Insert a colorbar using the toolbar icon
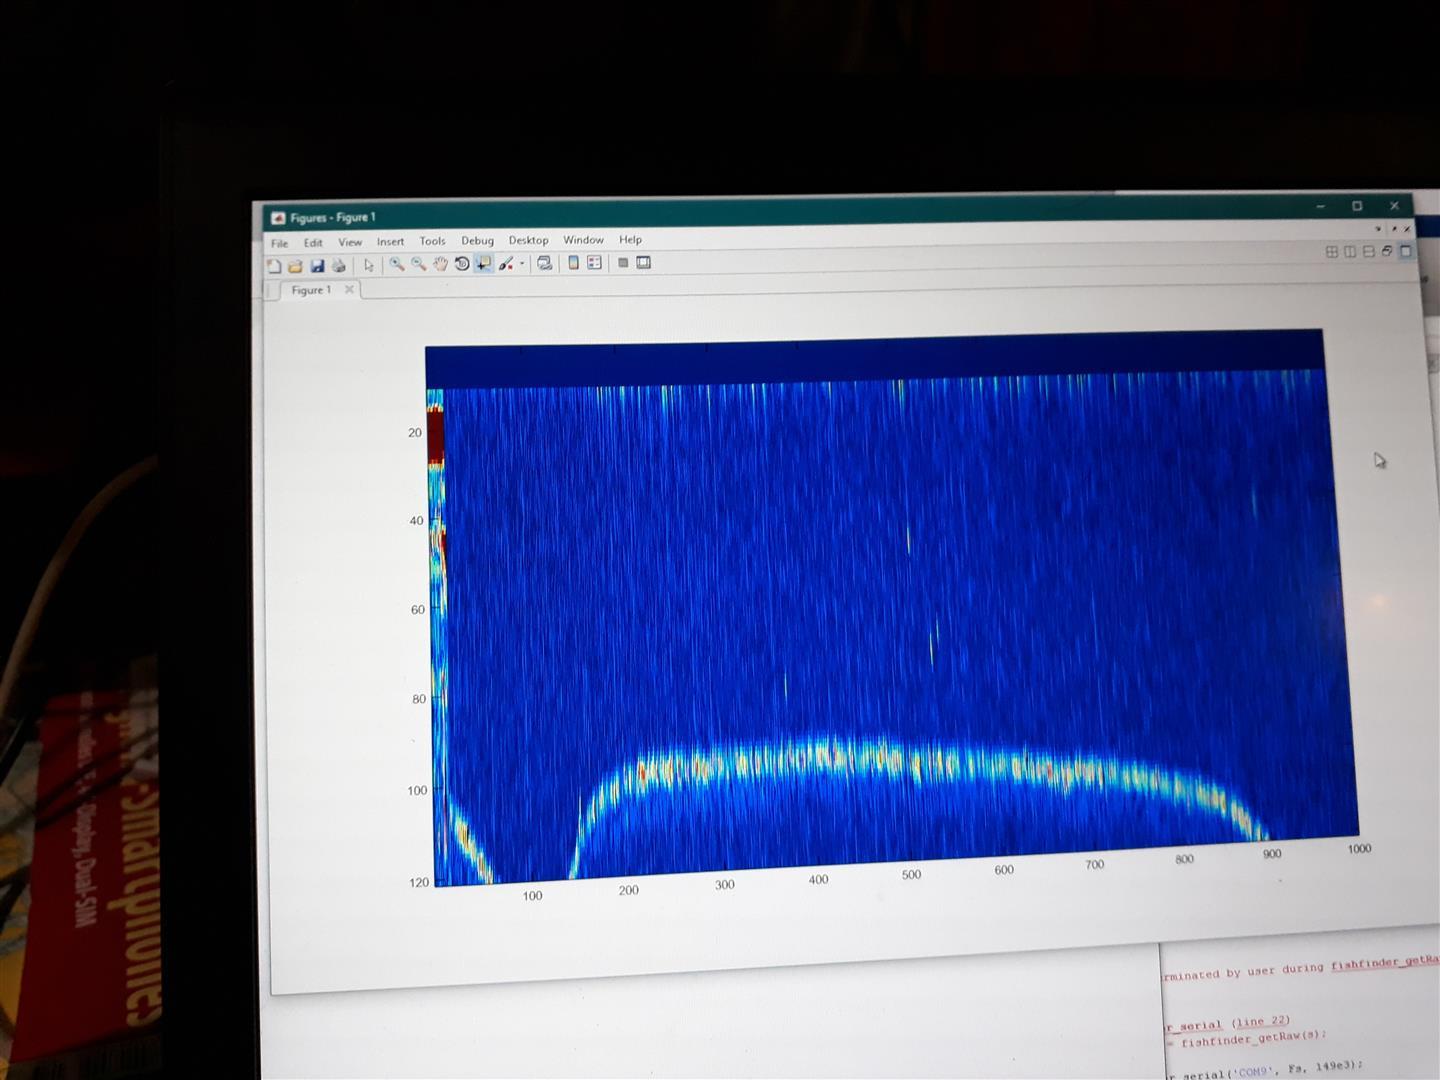The image size is (1440, 1080). [573, 262]
